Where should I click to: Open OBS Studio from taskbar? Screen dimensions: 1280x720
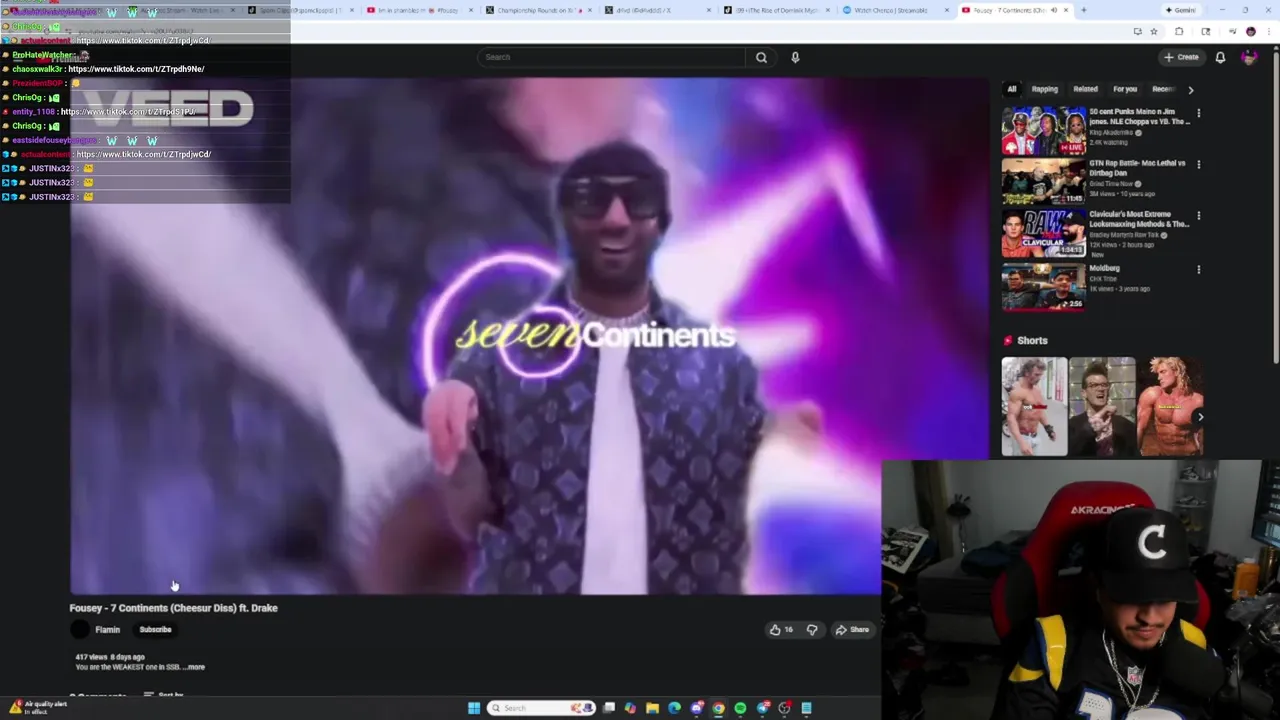click(x=784, y=708)
